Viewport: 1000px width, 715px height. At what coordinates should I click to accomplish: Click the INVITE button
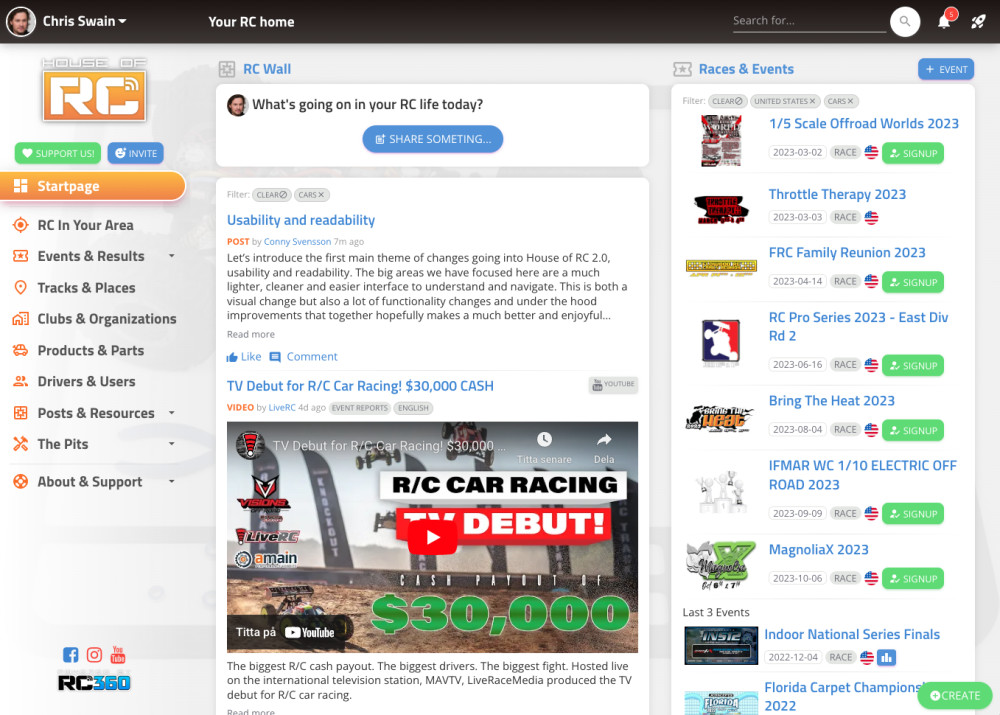(136, 153)
